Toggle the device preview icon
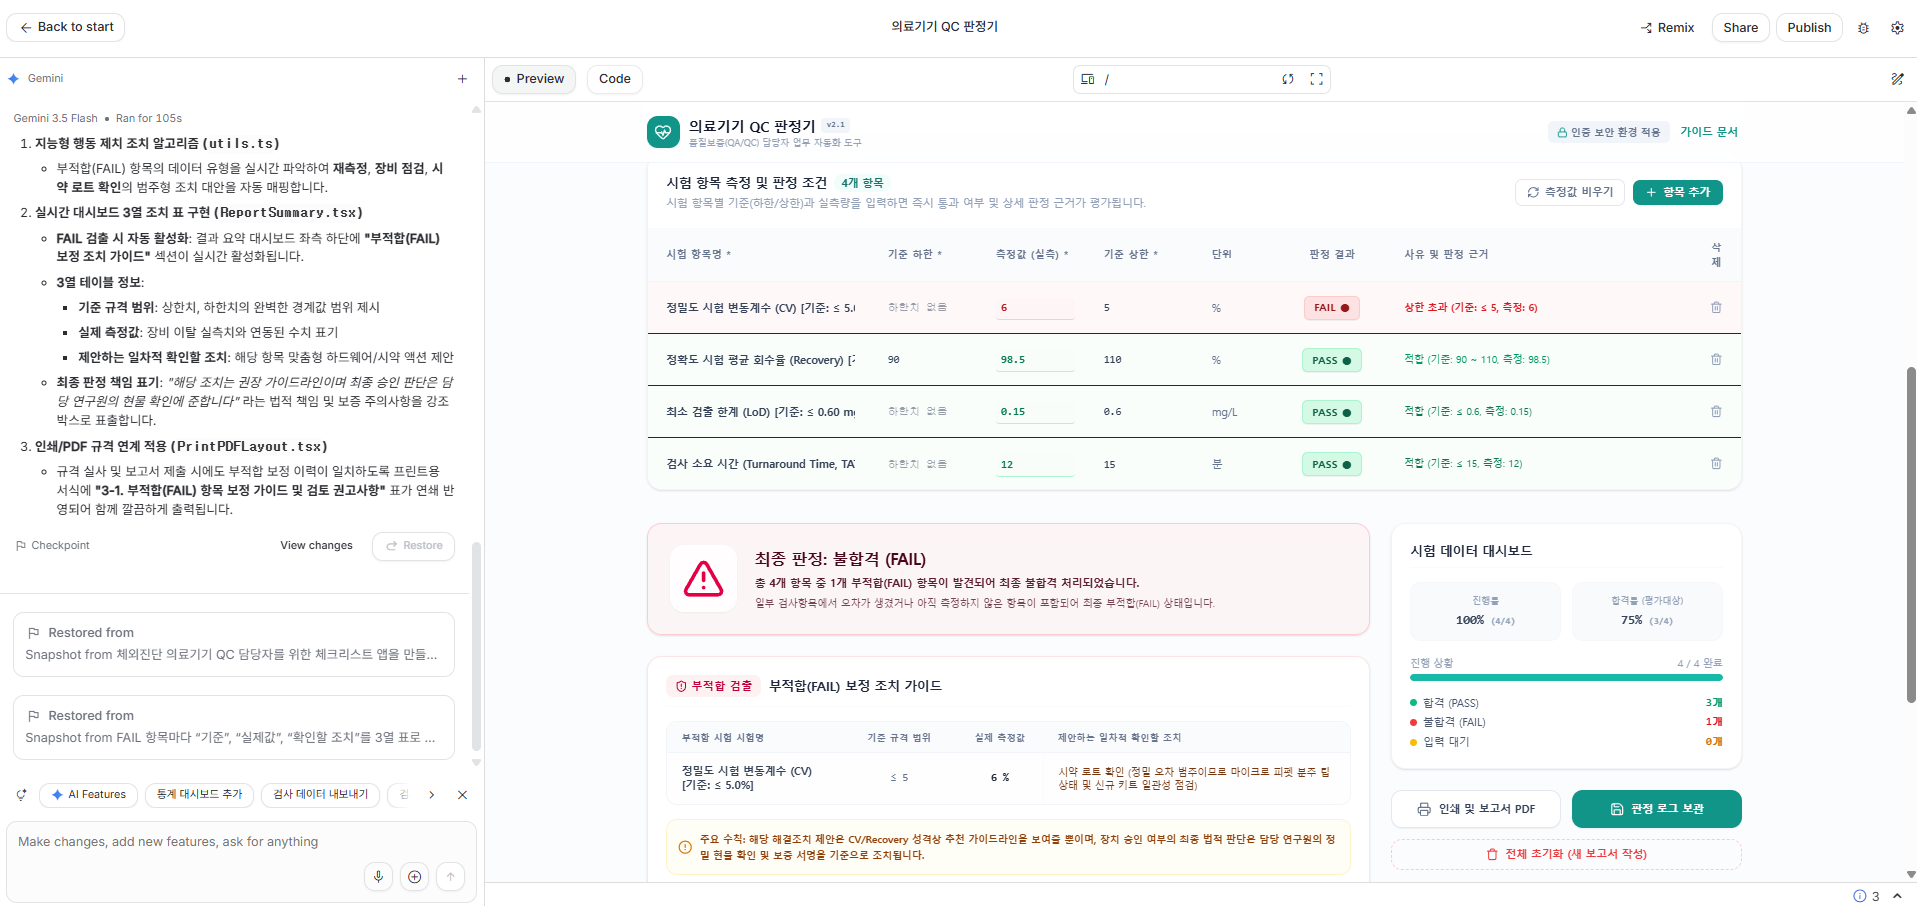 tap(1088, 79)
